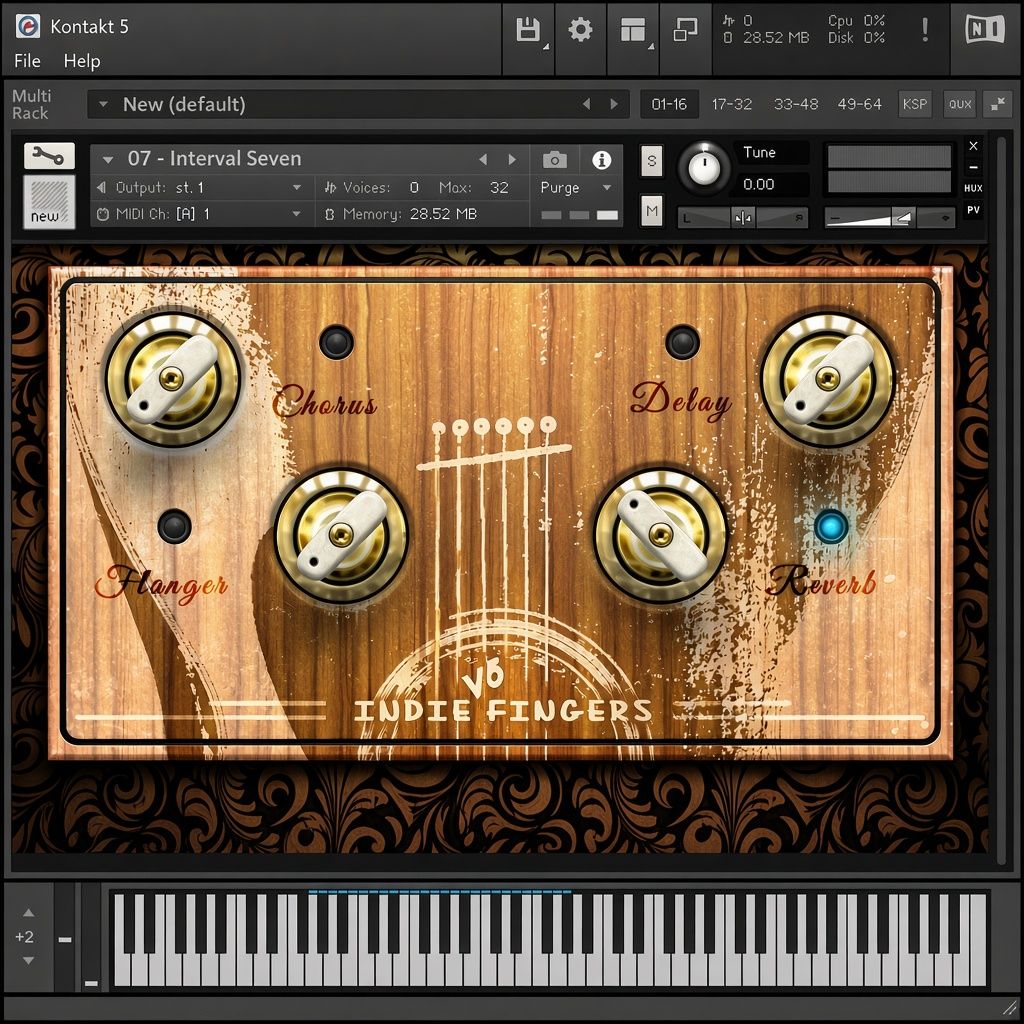The width and height of the screenshot is (1024, 1024).
Task: Click the instrument 'new' thumbnail icon
Action: point(49,201)
